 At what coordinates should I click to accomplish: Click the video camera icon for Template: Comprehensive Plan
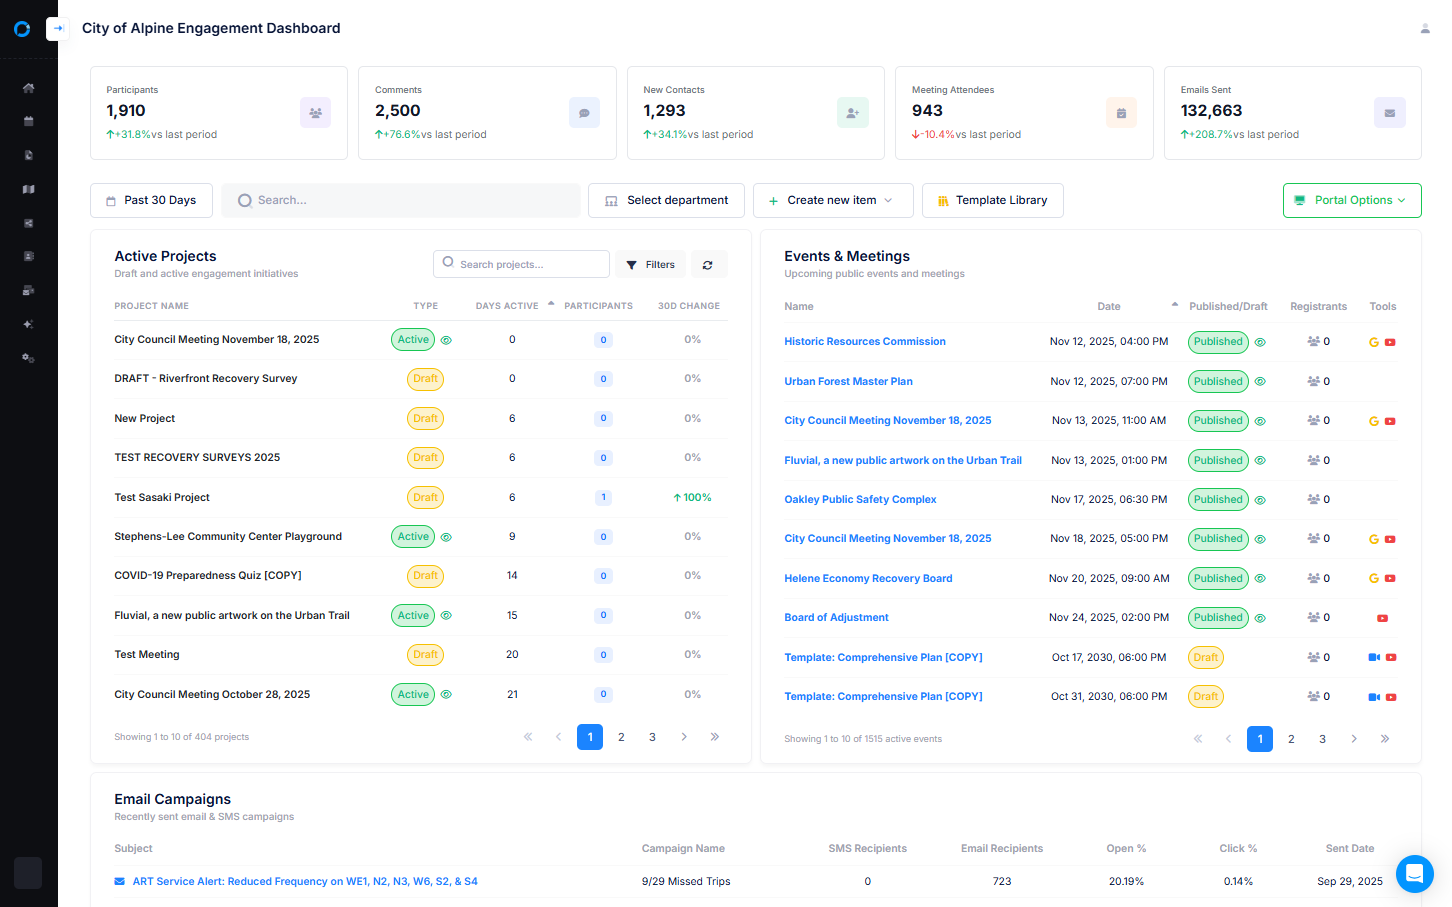point(1371,657)
